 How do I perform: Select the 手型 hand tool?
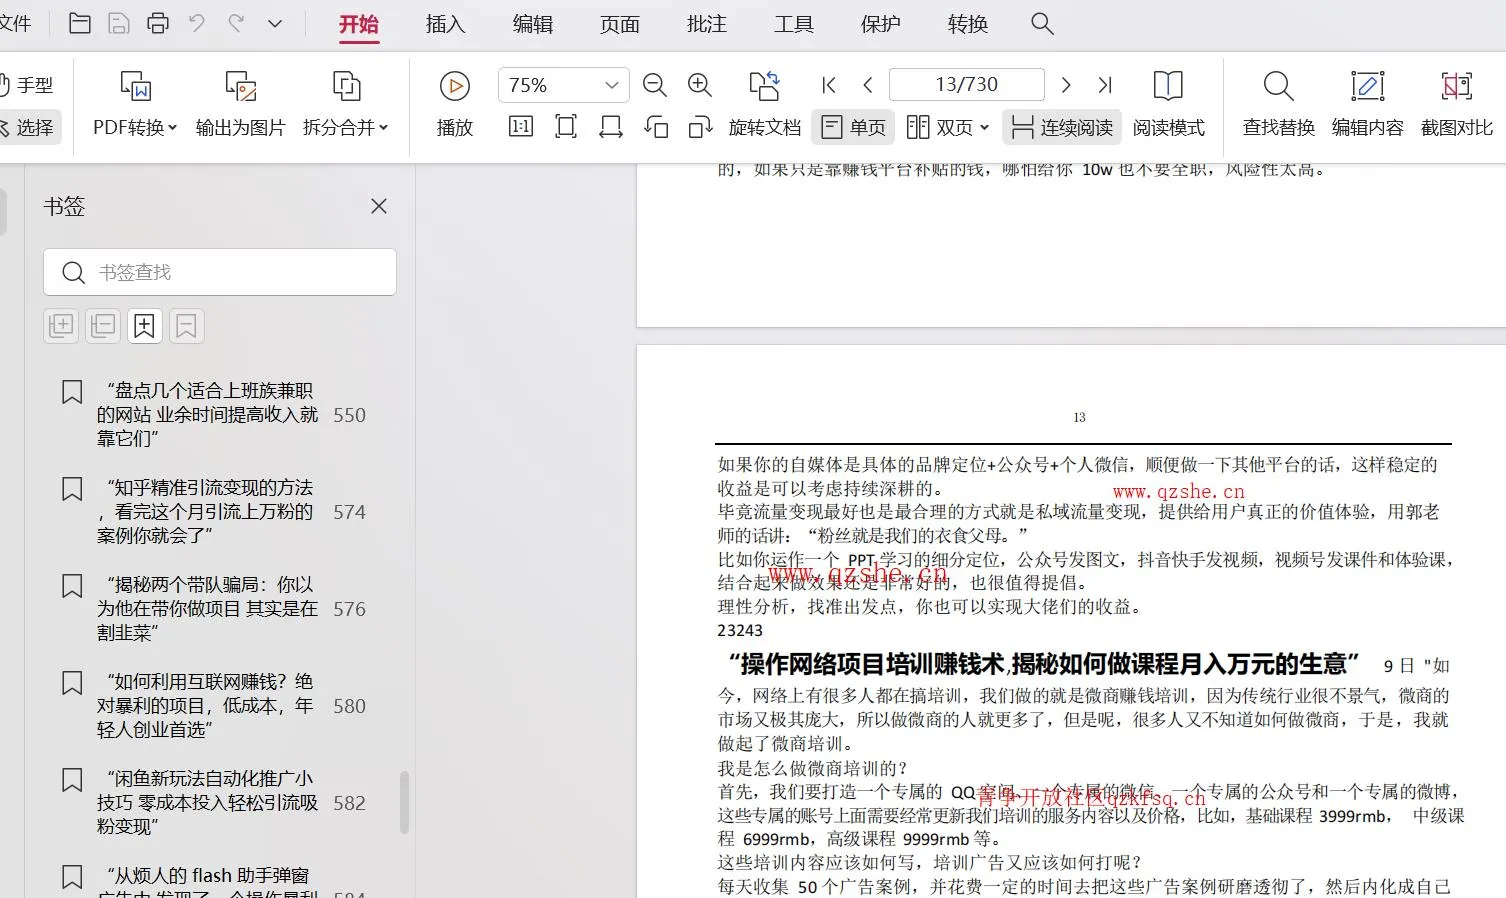[x=28, y=85]
